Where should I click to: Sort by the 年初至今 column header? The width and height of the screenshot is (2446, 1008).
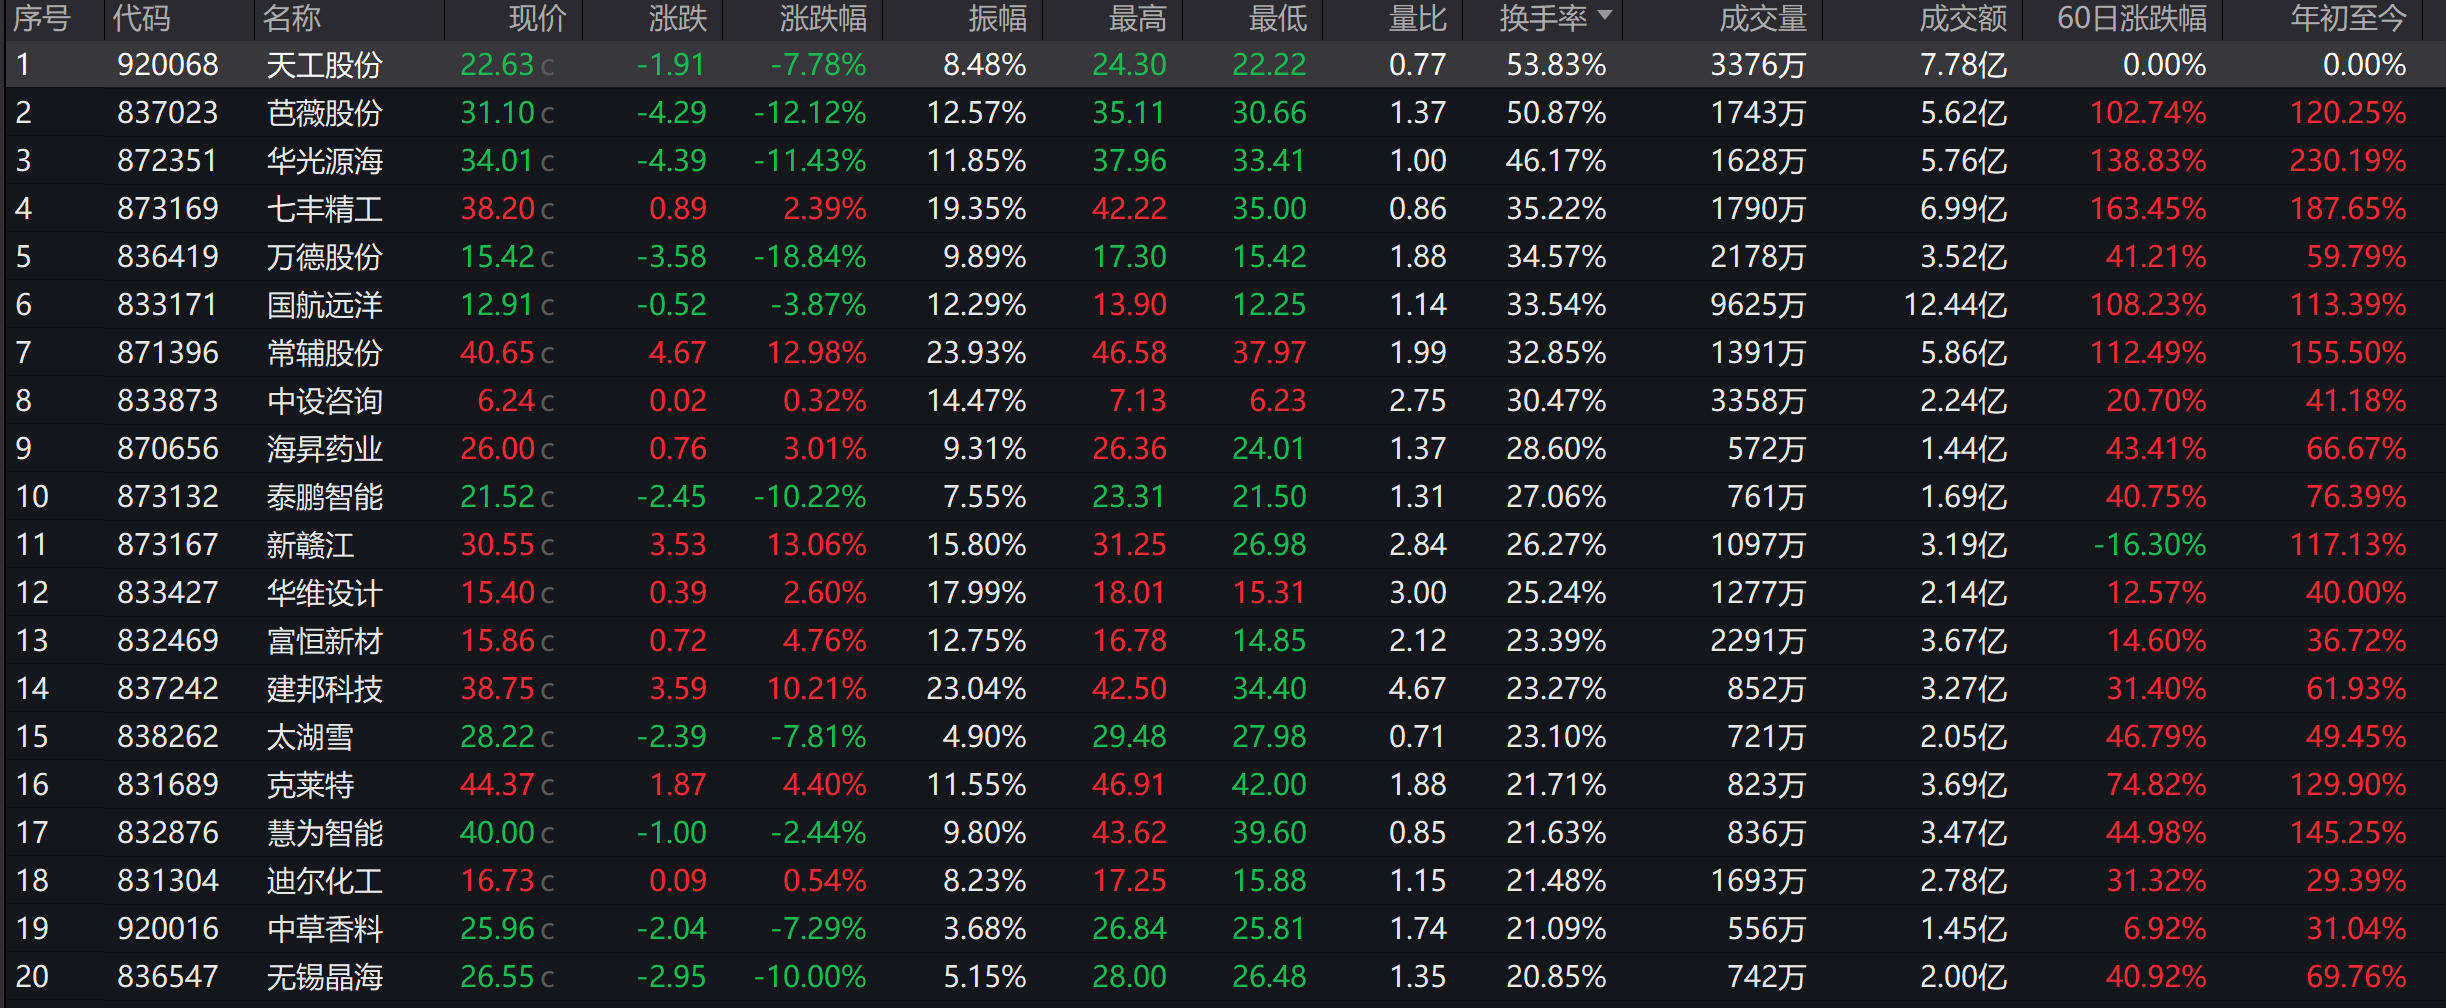2348,18
